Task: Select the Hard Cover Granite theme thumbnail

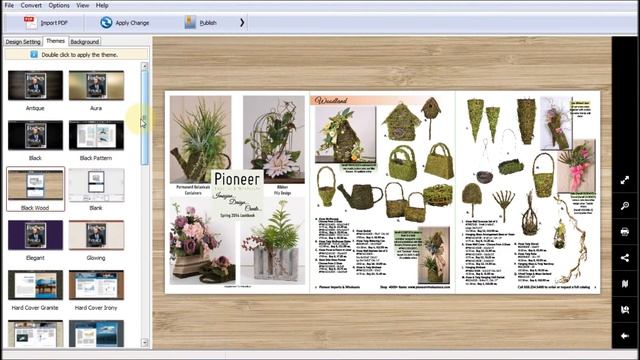Action: point(36,285)
